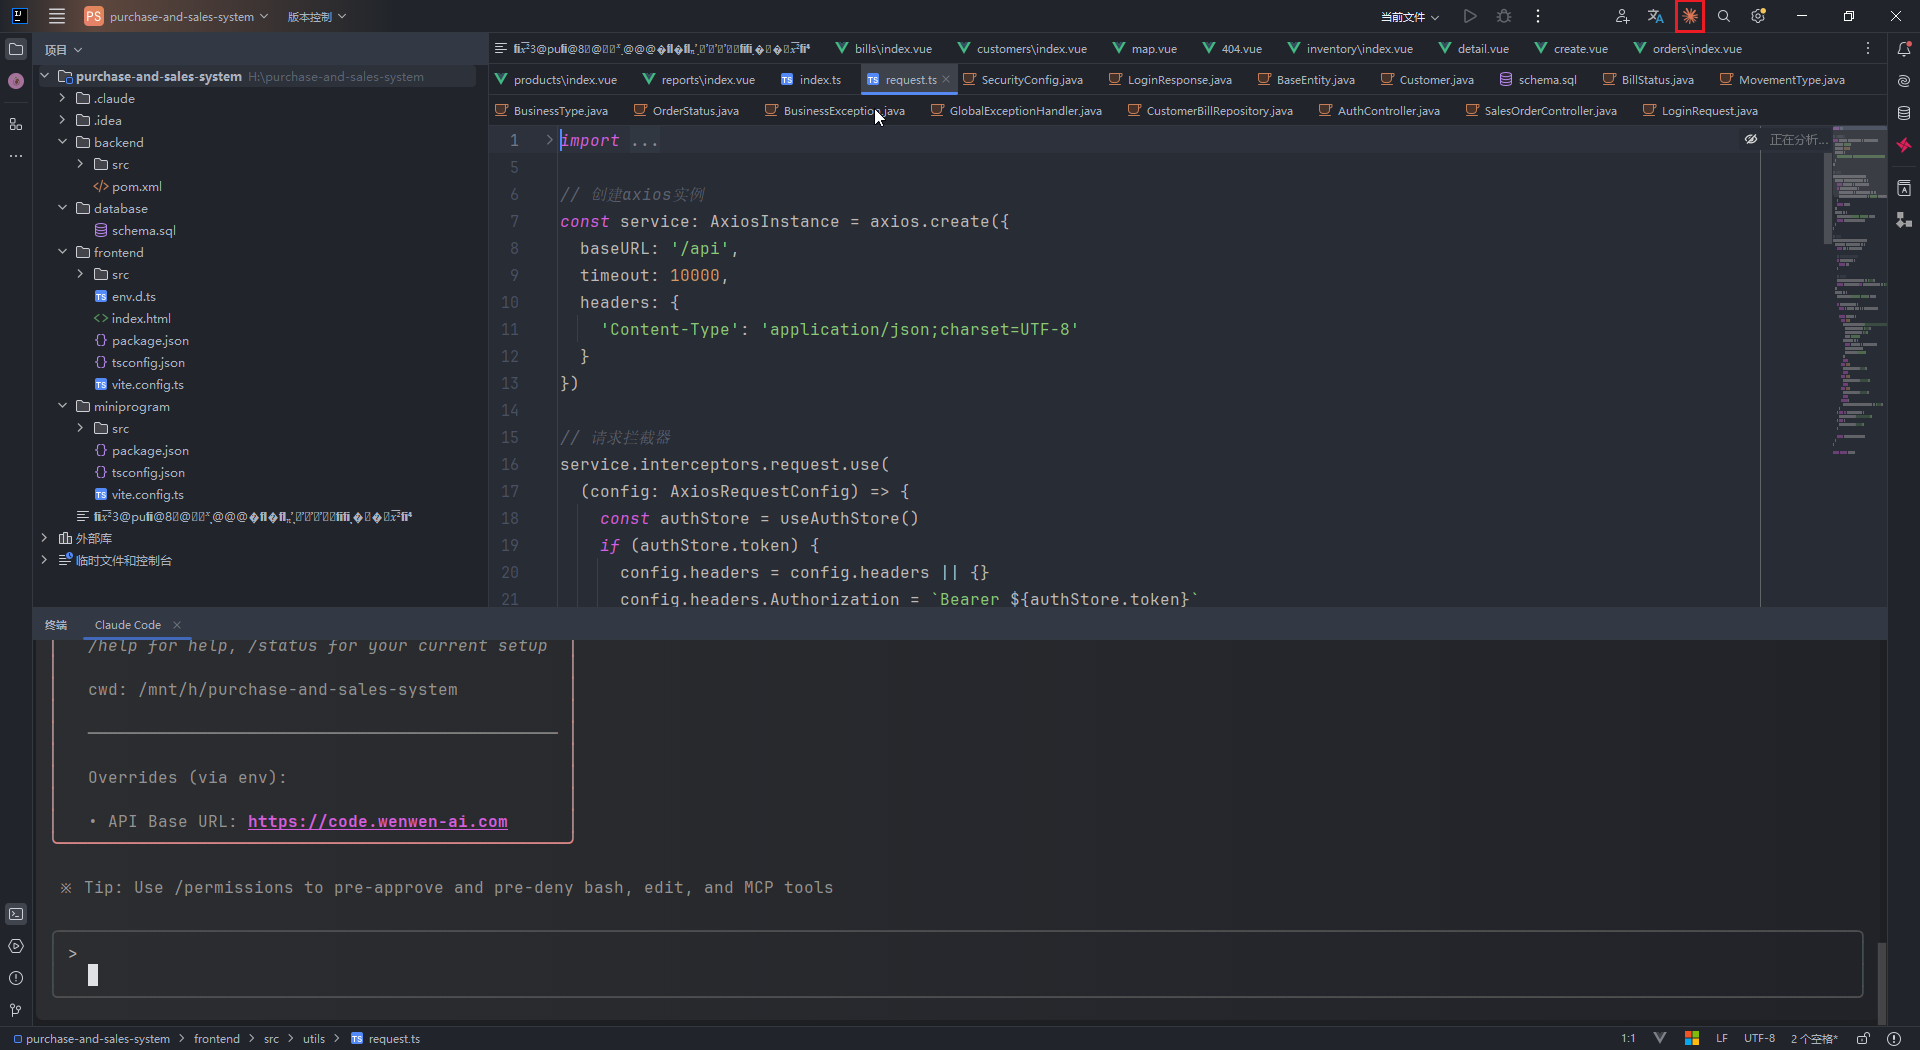Open index.html in project tree
This screenshot has width=1920, height=1050.
coord(141,318)
